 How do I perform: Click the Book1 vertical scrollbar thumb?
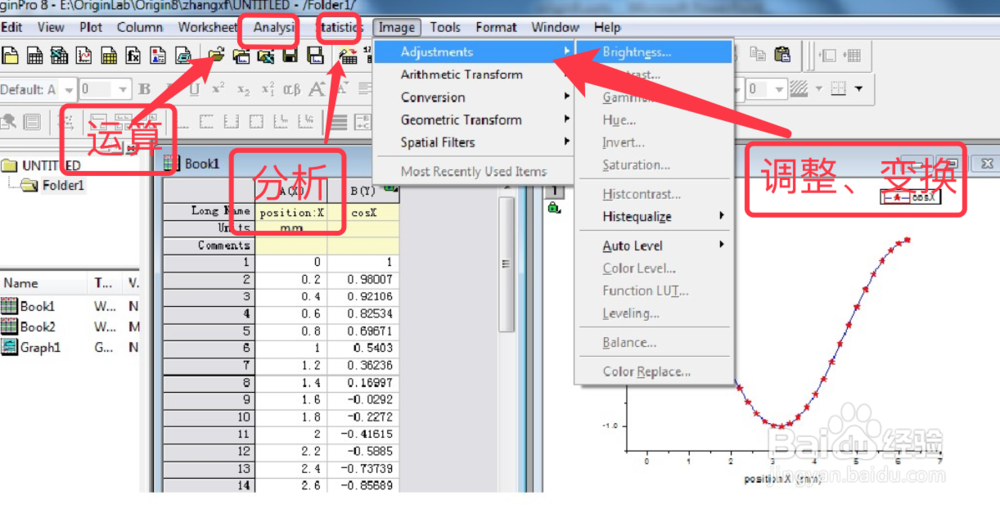[x=506, y=263]
